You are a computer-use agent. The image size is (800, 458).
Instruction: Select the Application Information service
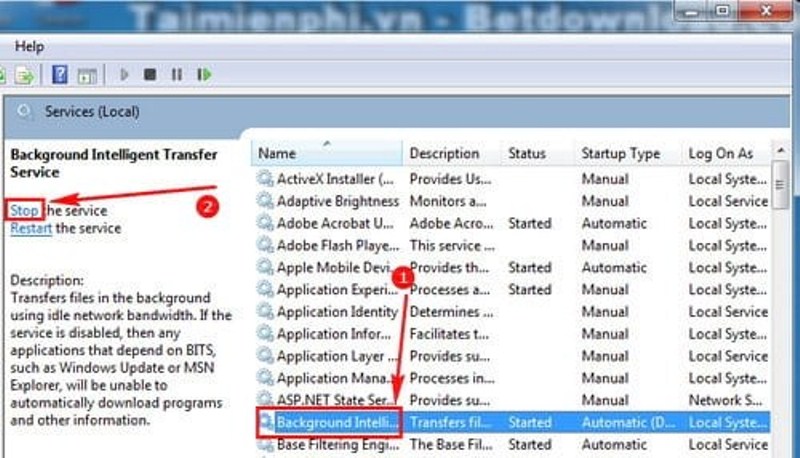pyautogui.click(x=513, y=334)
